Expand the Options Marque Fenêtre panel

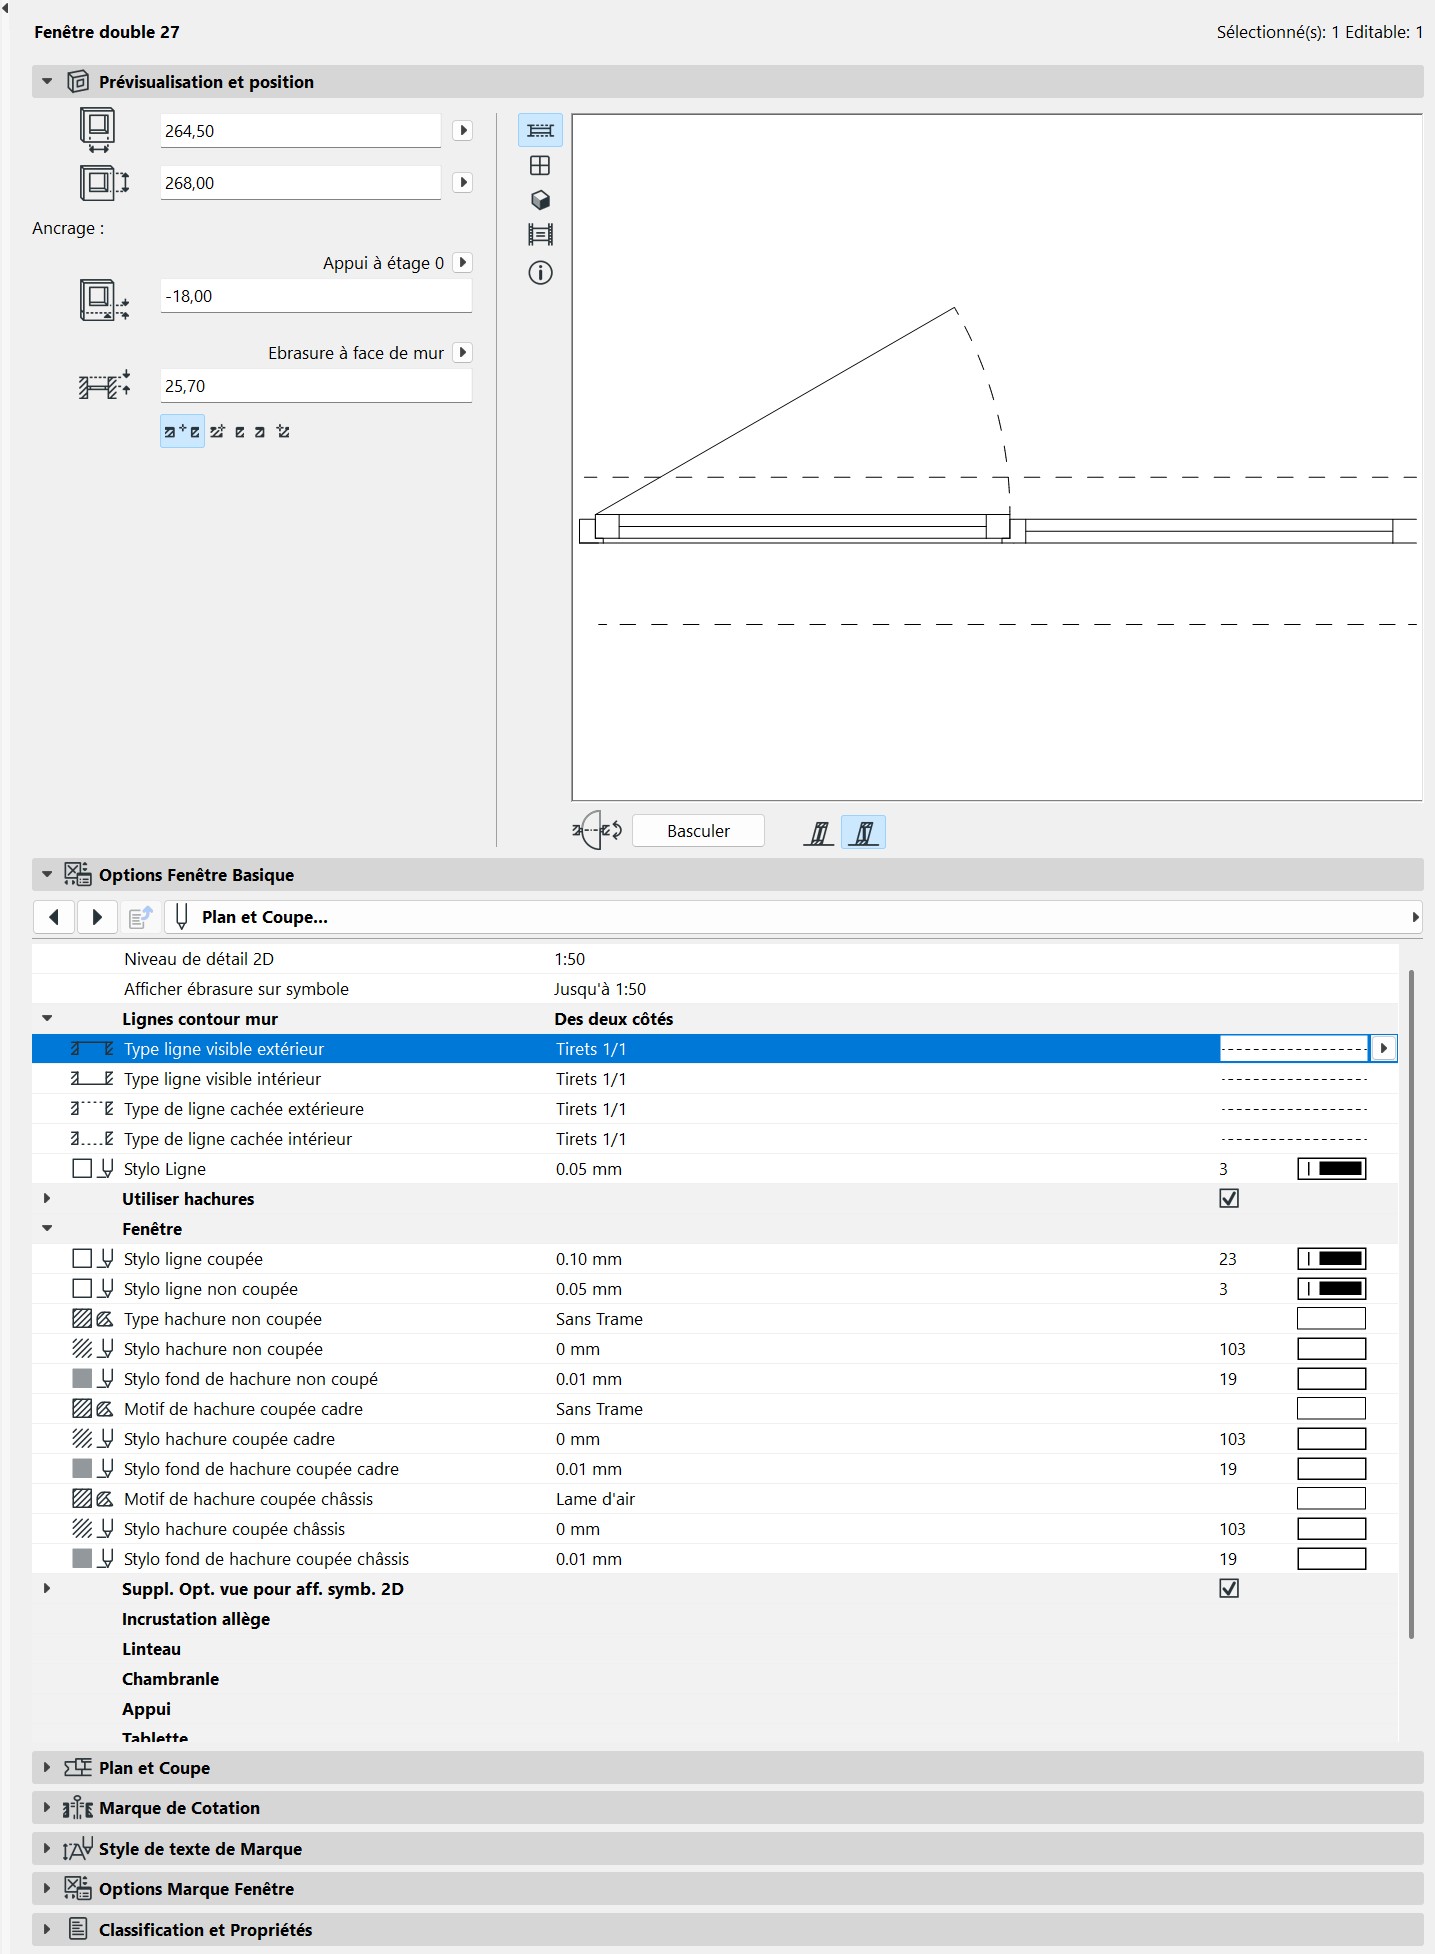[47, 1888]
